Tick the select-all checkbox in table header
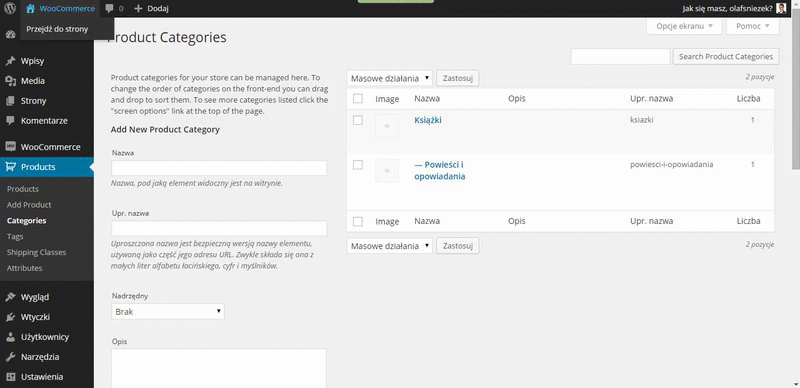The height and width of the screenshot is (388, 800). 358,99
